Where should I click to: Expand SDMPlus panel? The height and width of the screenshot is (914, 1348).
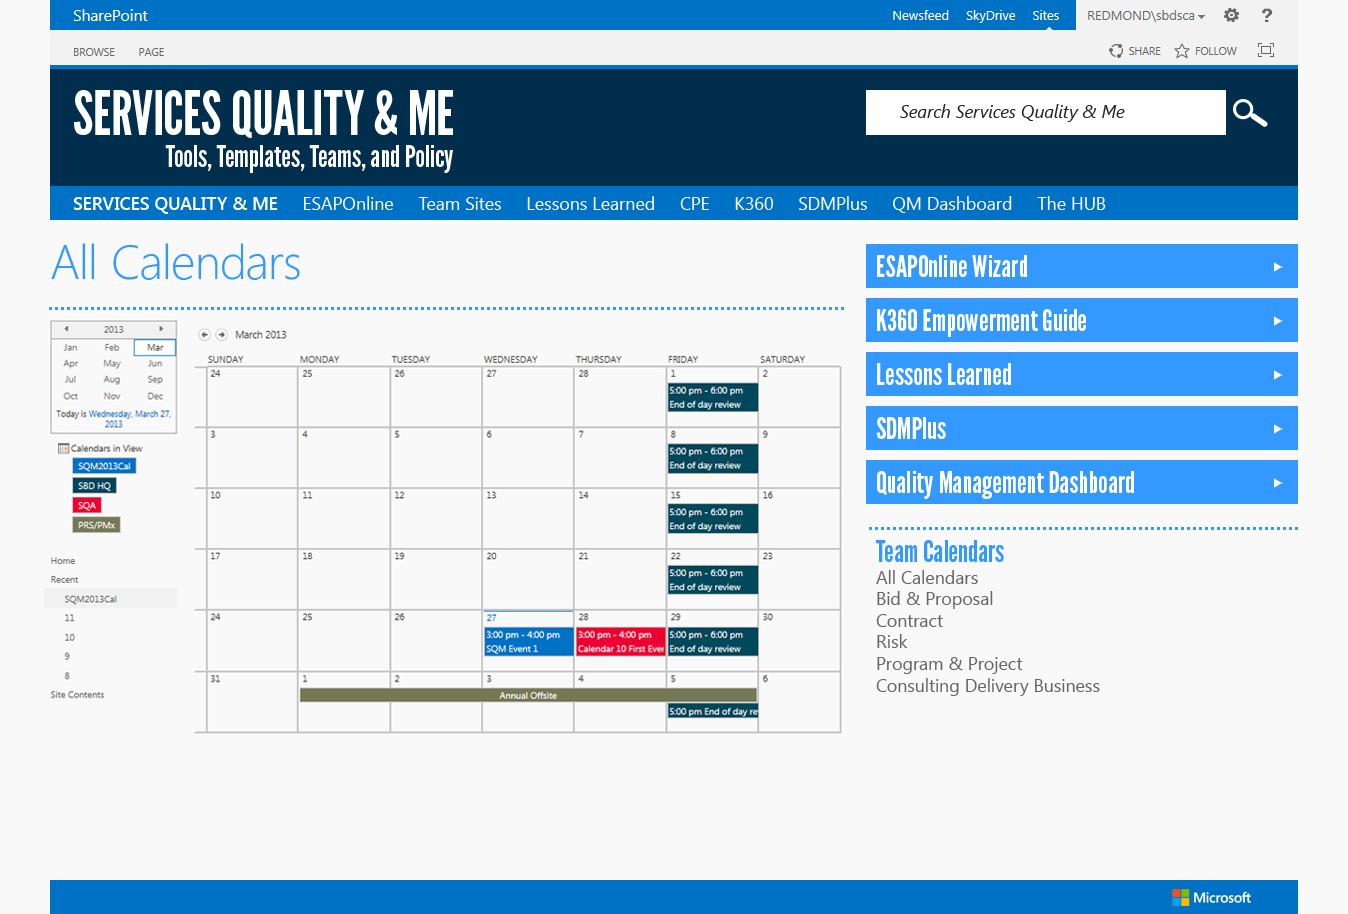tap(1082, 428)
